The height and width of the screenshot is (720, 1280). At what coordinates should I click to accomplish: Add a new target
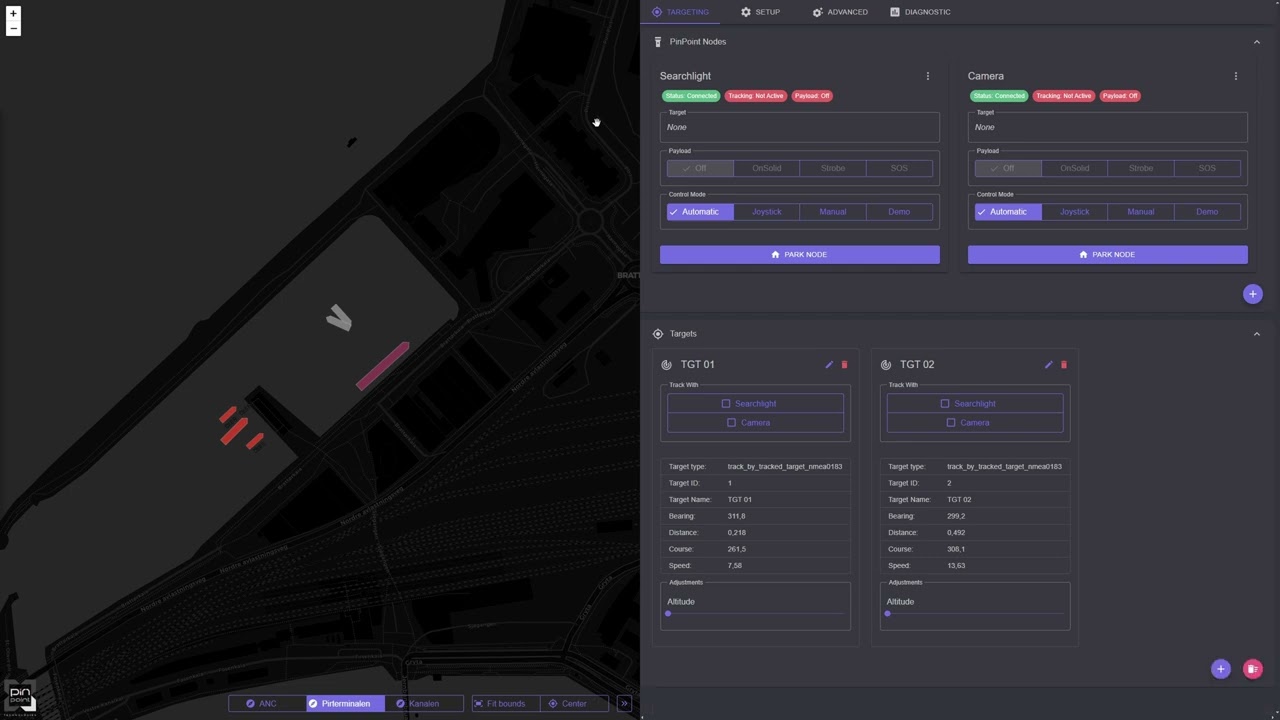point(1221,669)
